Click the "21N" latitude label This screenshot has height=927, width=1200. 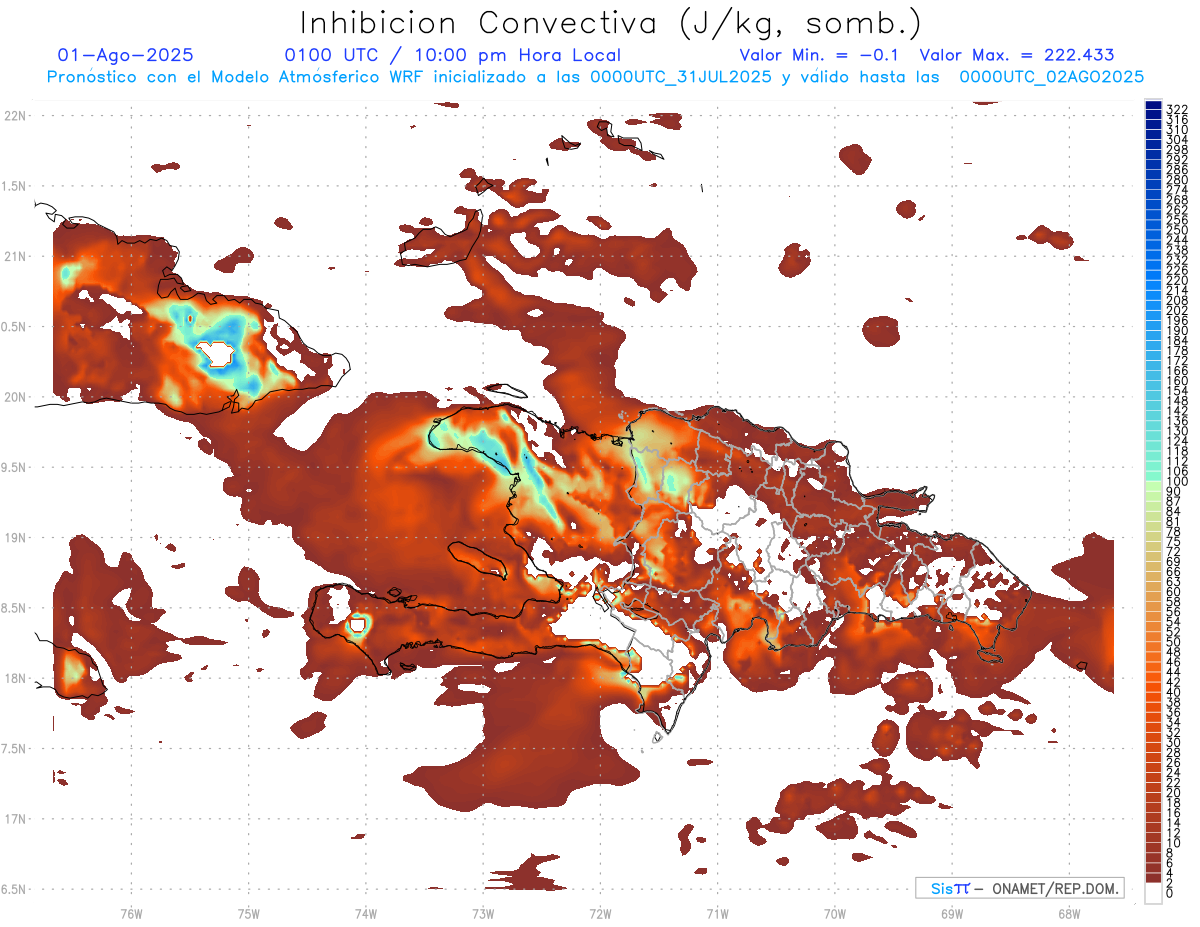[x=15, y=256]
